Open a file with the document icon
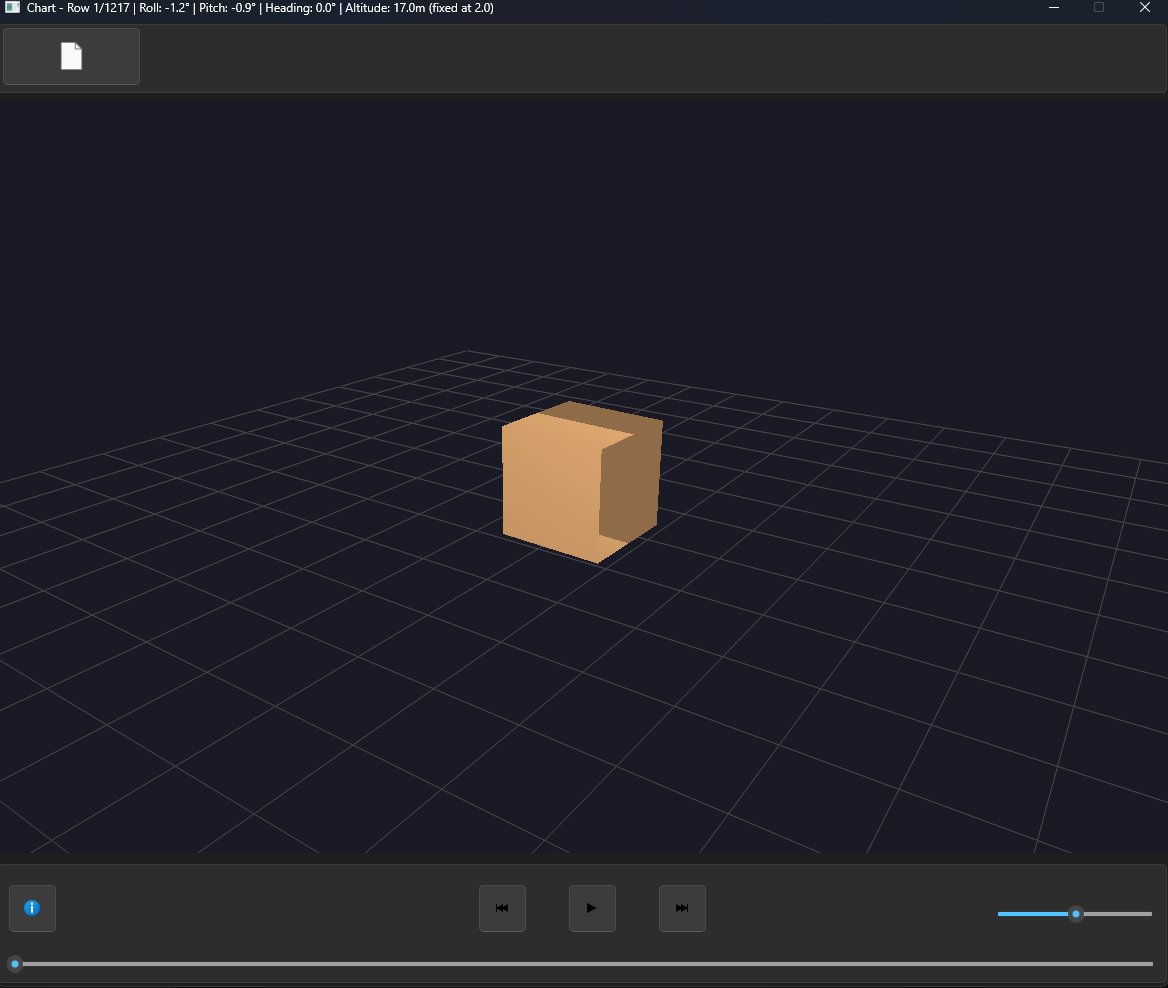The width and height of the screenshot is (1168, 988). coord(72,57)
